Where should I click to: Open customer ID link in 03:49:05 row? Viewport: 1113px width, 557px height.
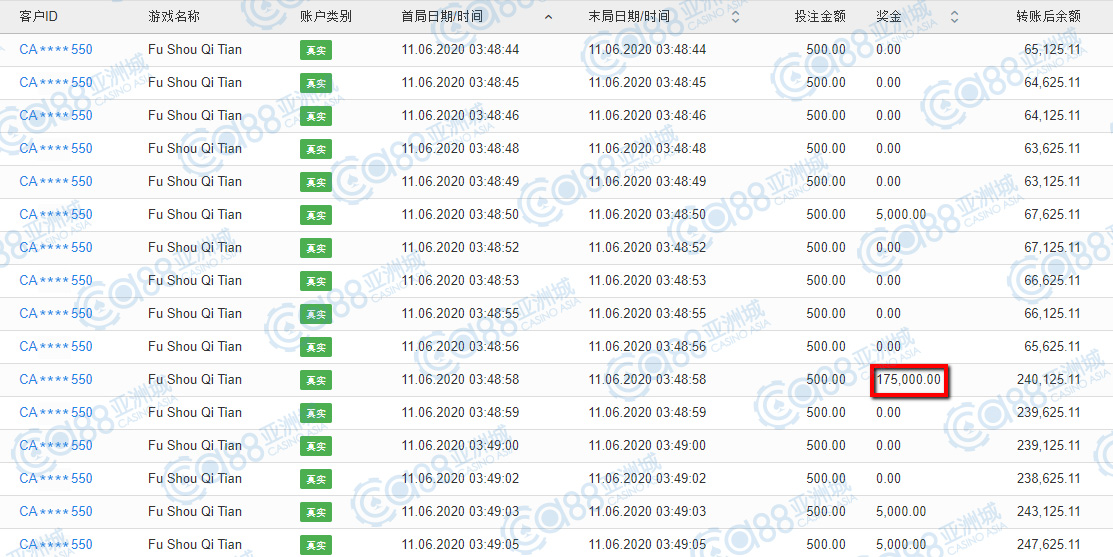click(56, 545)
